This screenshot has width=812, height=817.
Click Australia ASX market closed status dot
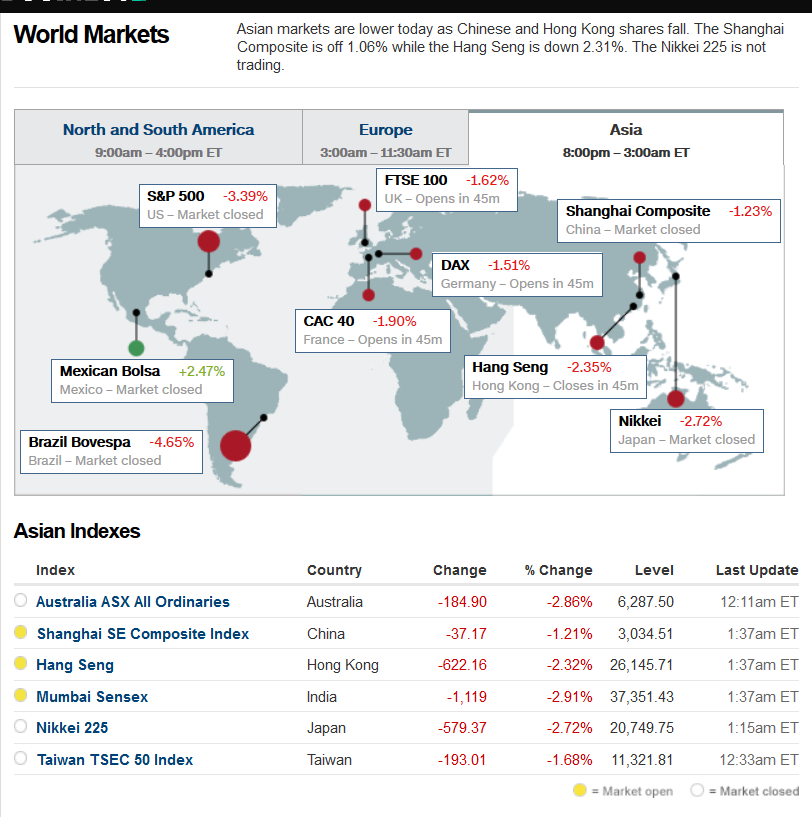[20, 600]
